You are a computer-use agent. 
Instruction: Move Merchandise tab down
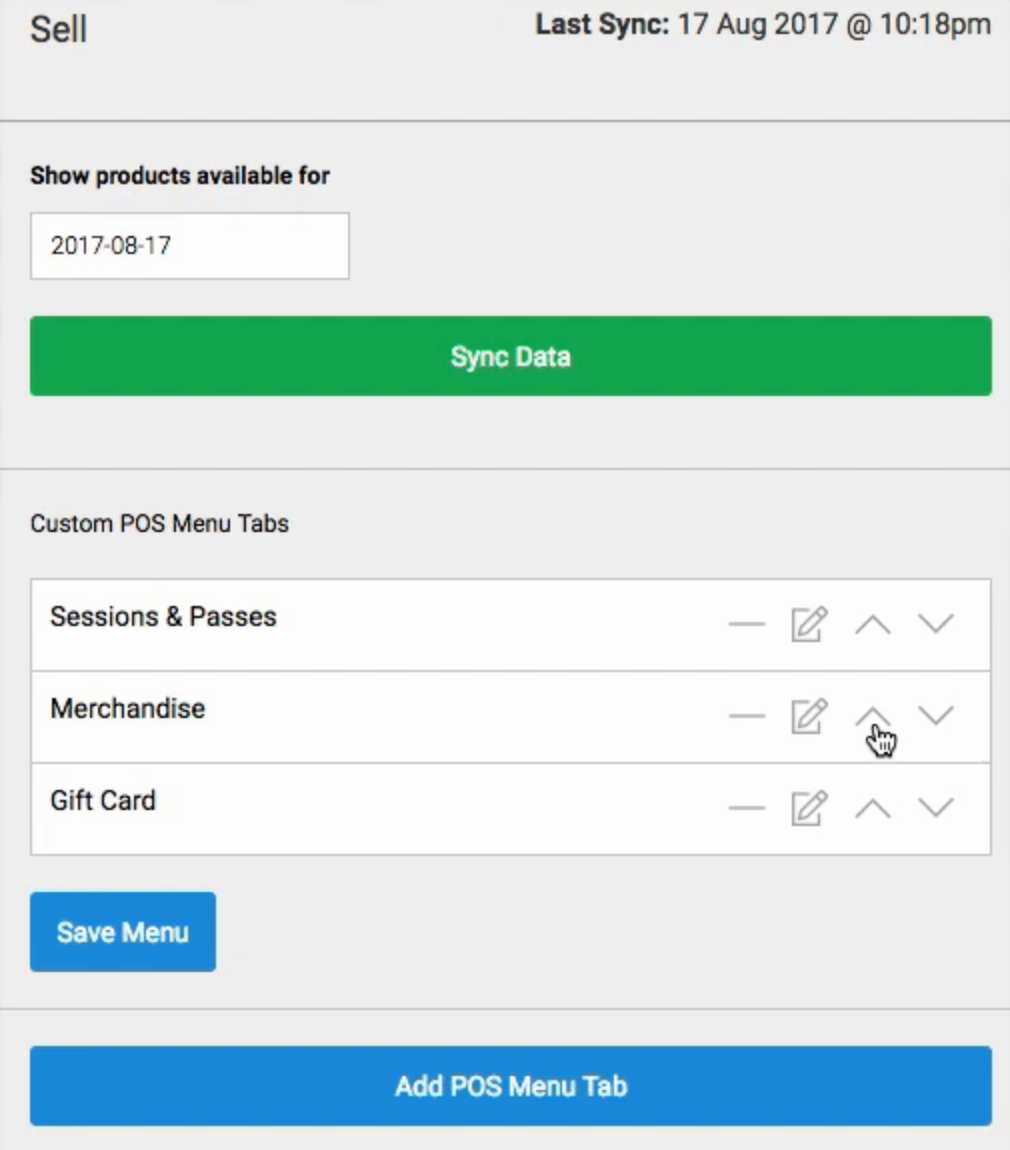coord(936,715)
